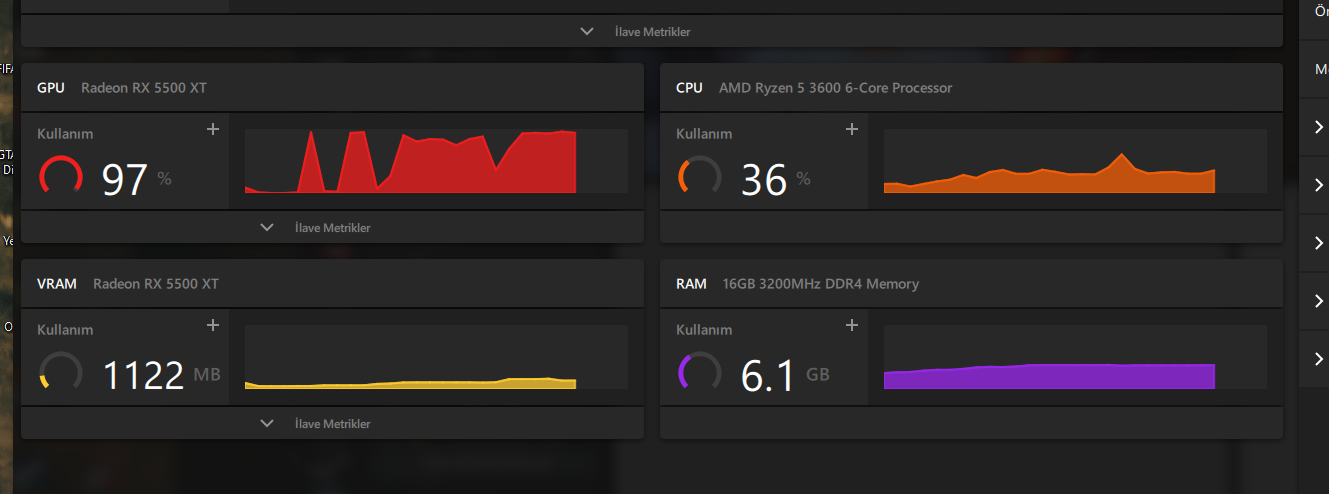
Task: Click the GPU 97 % value
Action: pos(137,179)
